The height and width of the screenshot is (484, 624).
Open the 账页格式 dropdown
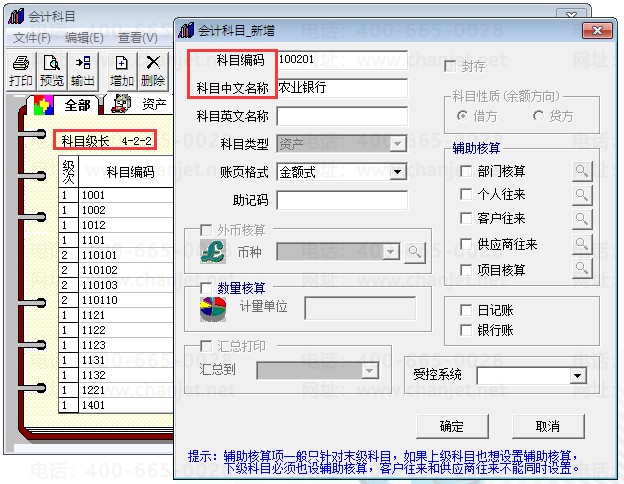[x=397, y=172]
